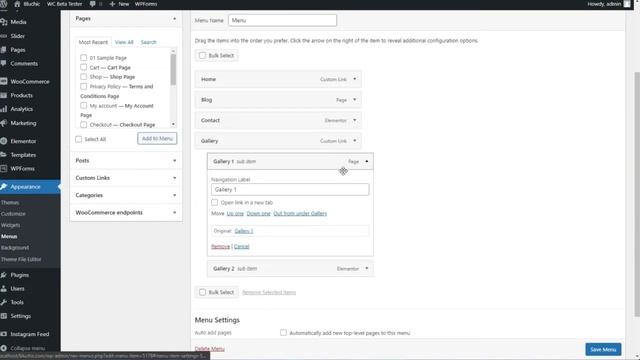Click the Menu Name input field
This screenshot has height=360, width=640.
coord(282,20)
